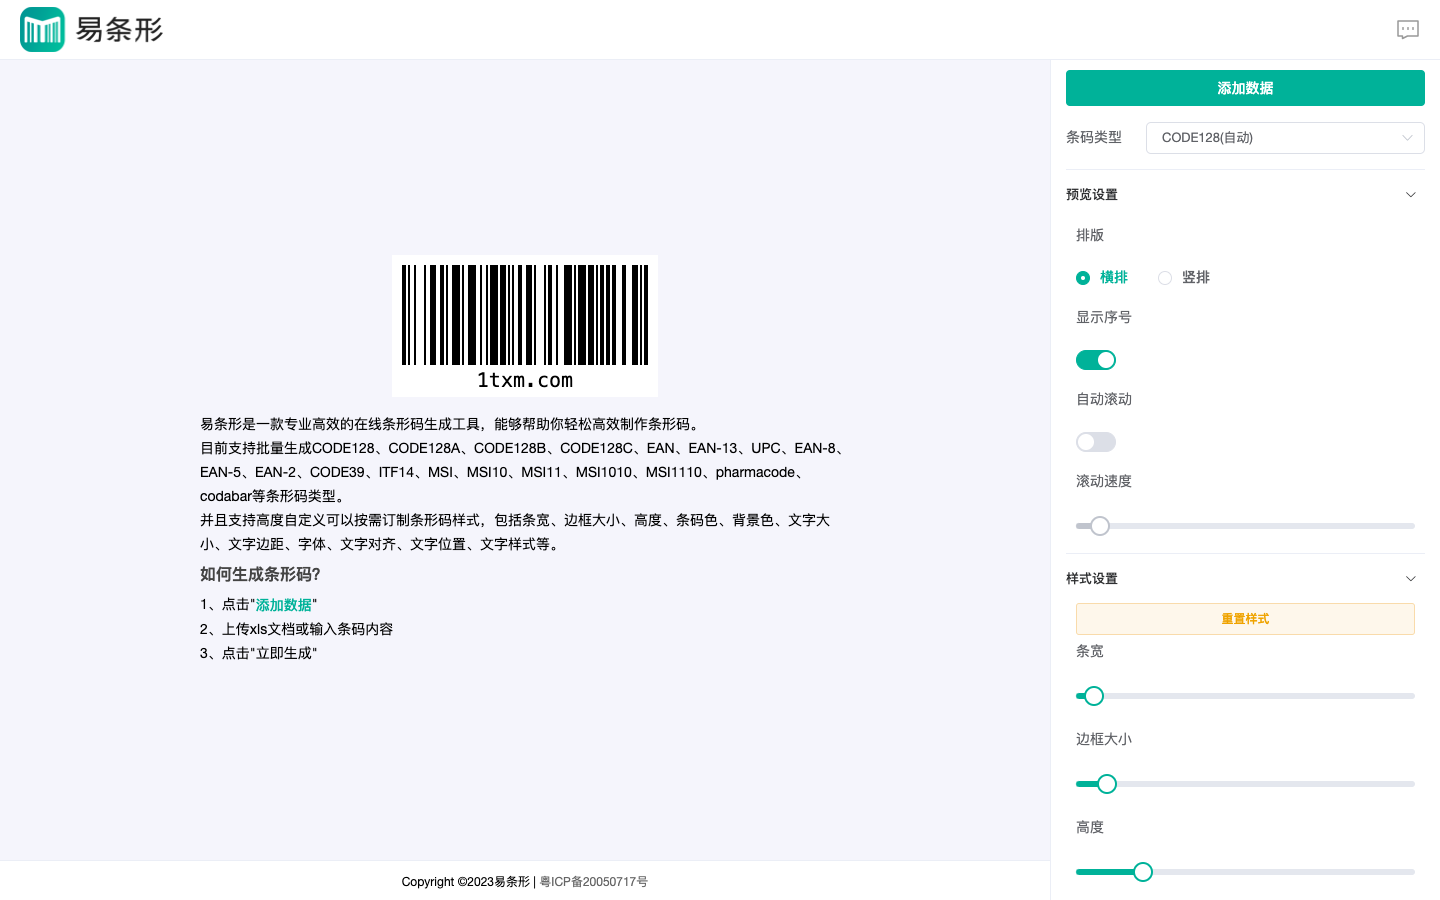Click the 易条形 barcode logo icon
Image resolution: width=1440 pixels, height=900 pixels.
(42, 30)
